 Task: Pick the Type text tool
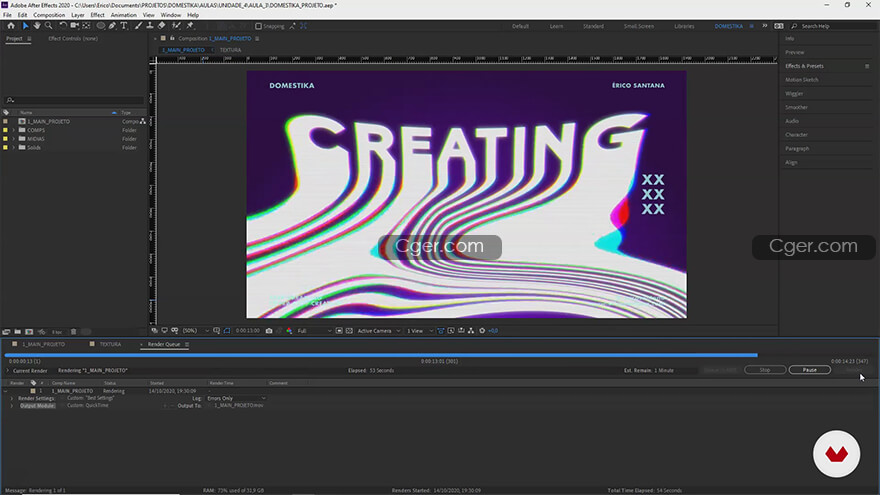click(x=124, y=26)
